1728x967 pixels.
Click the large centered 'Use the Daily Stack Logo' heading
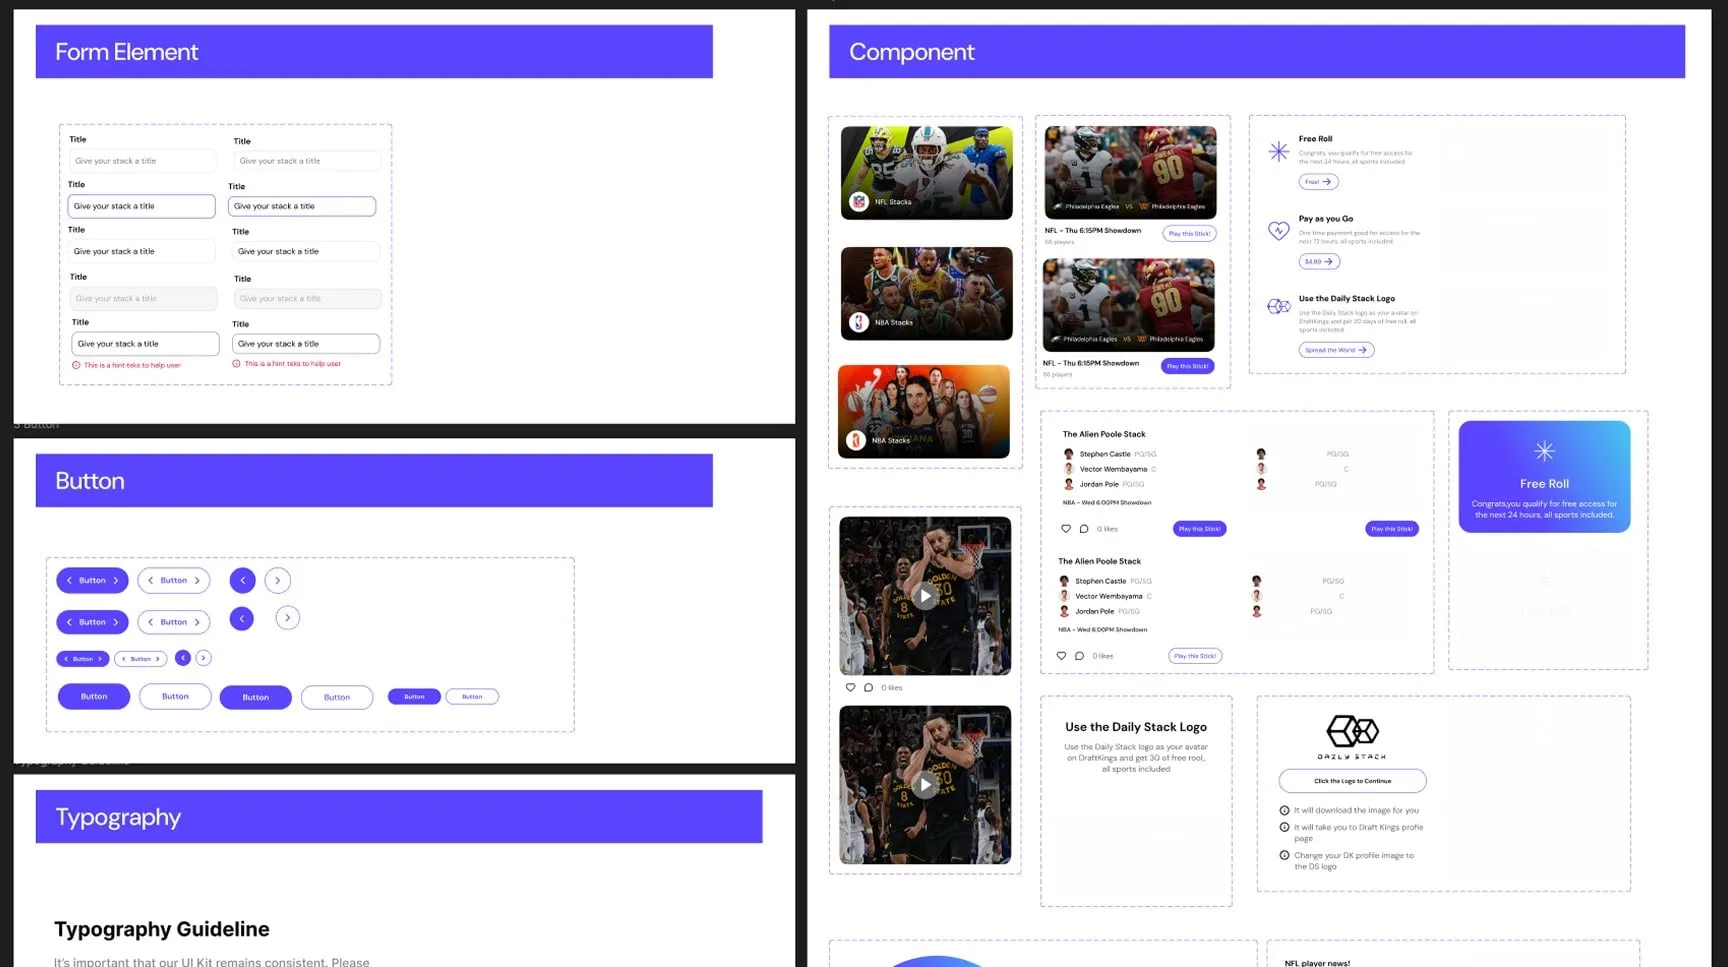point(1136,727)
